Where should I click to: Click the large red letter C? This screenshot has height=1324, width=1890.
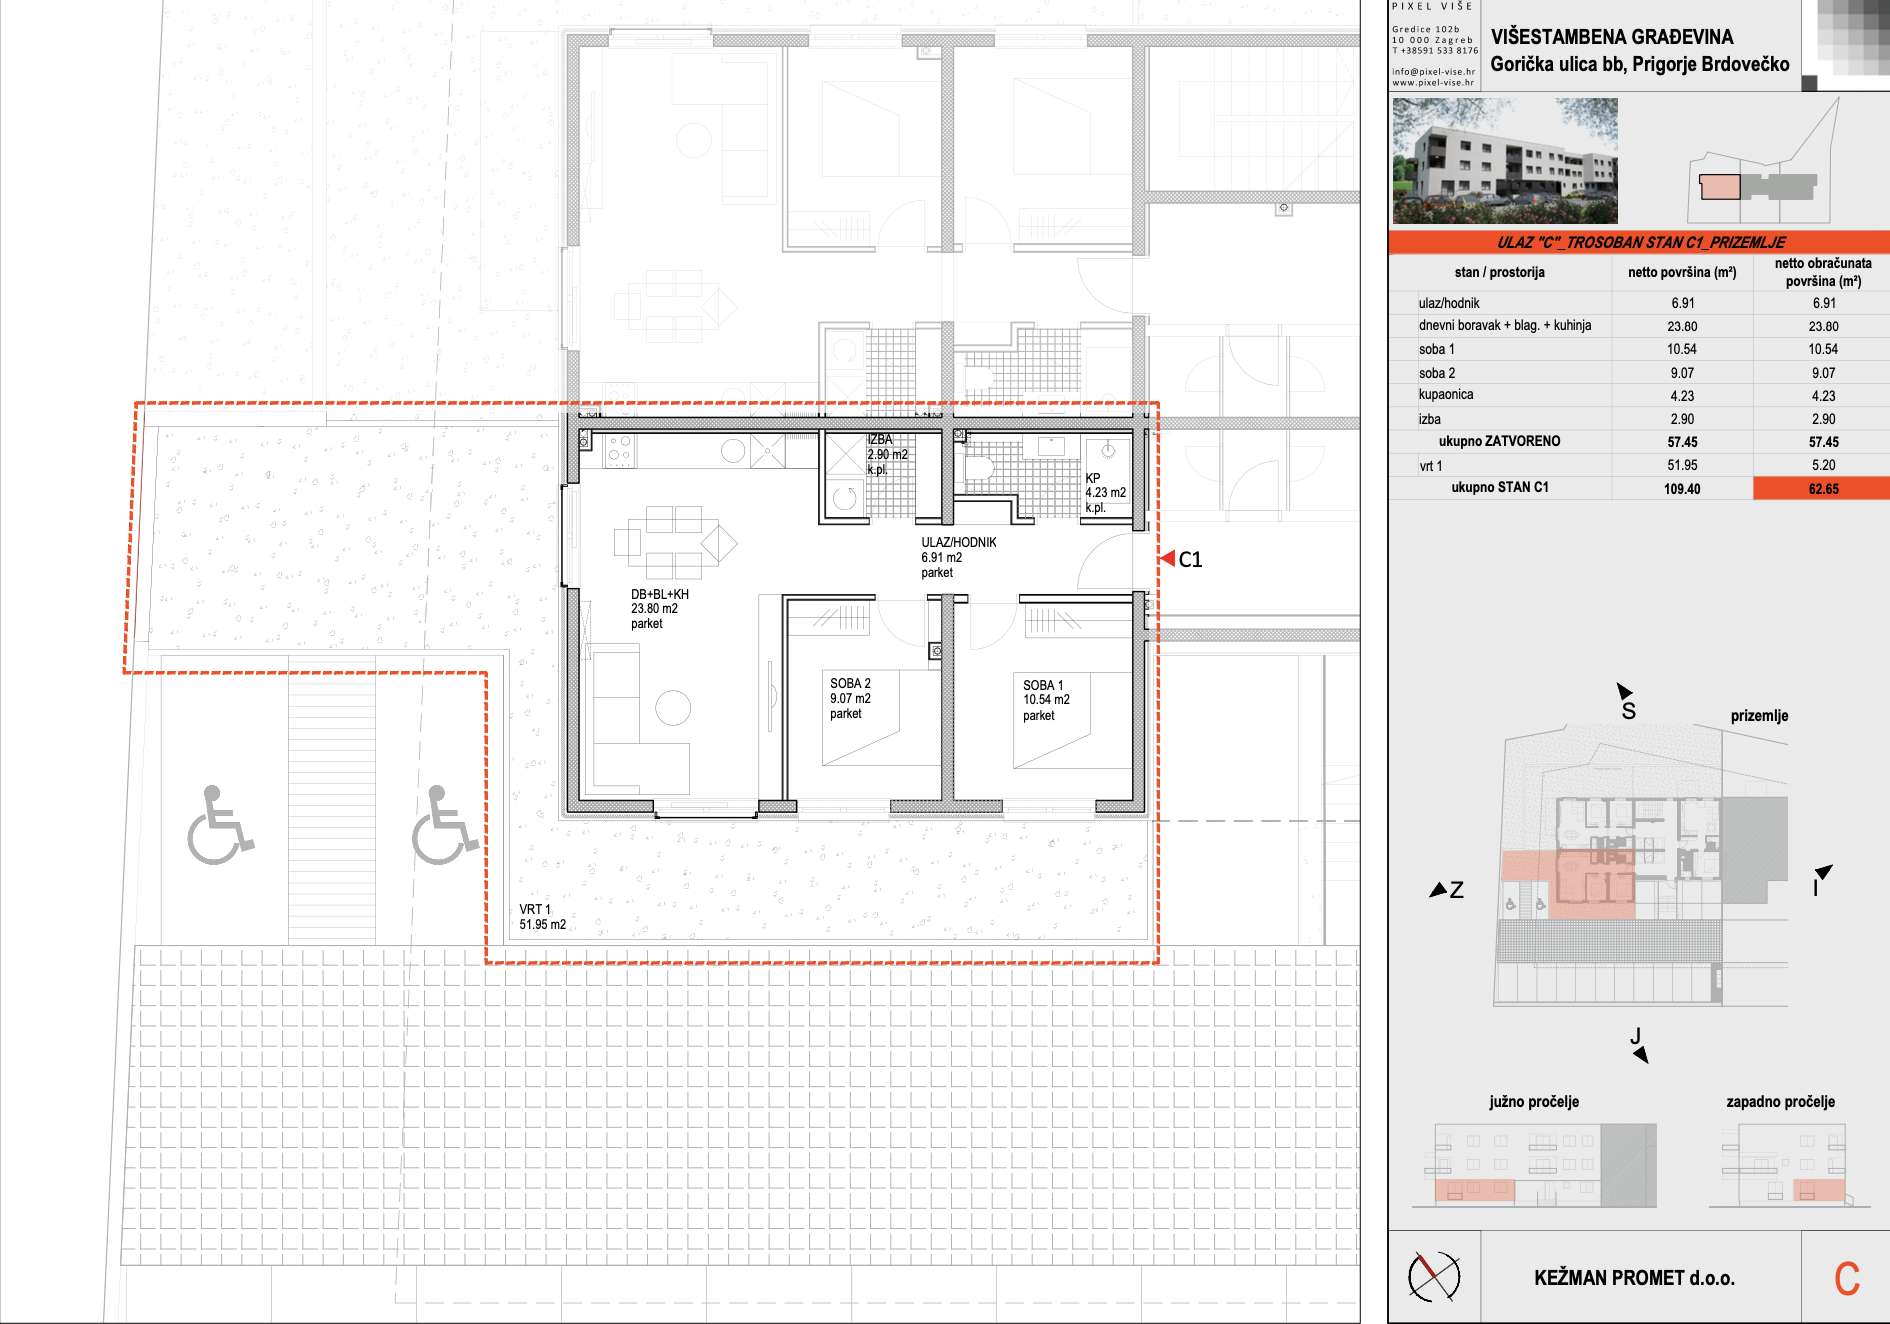point(1846,1278)
